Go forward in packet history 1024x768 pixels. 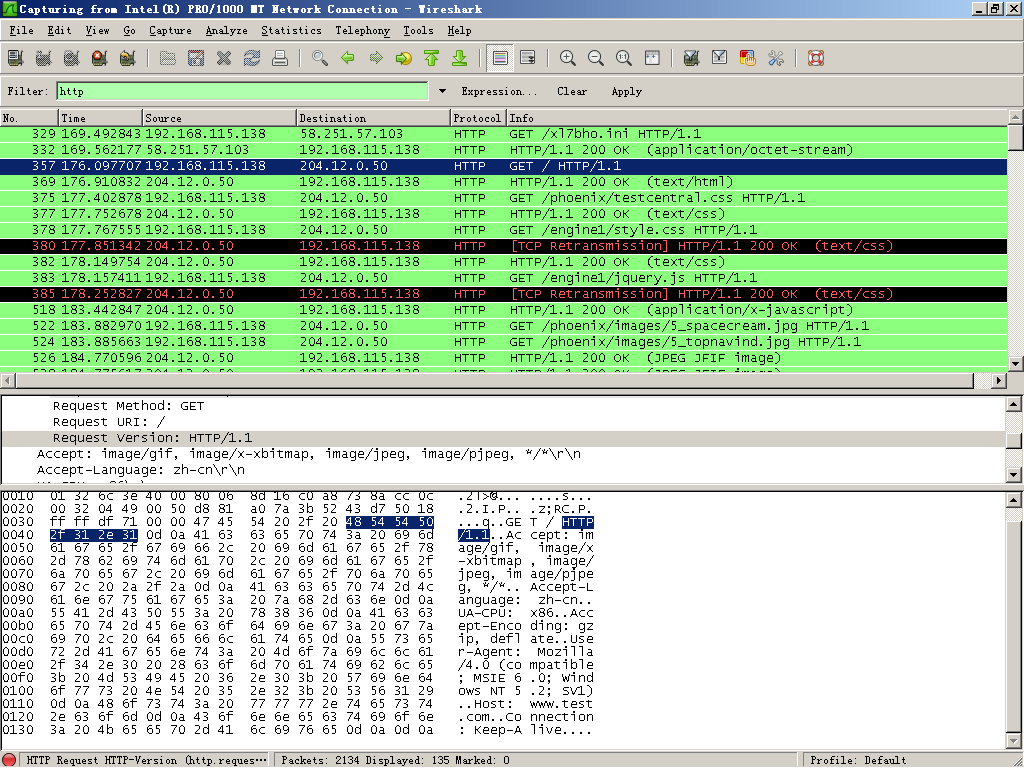(376, 58)
